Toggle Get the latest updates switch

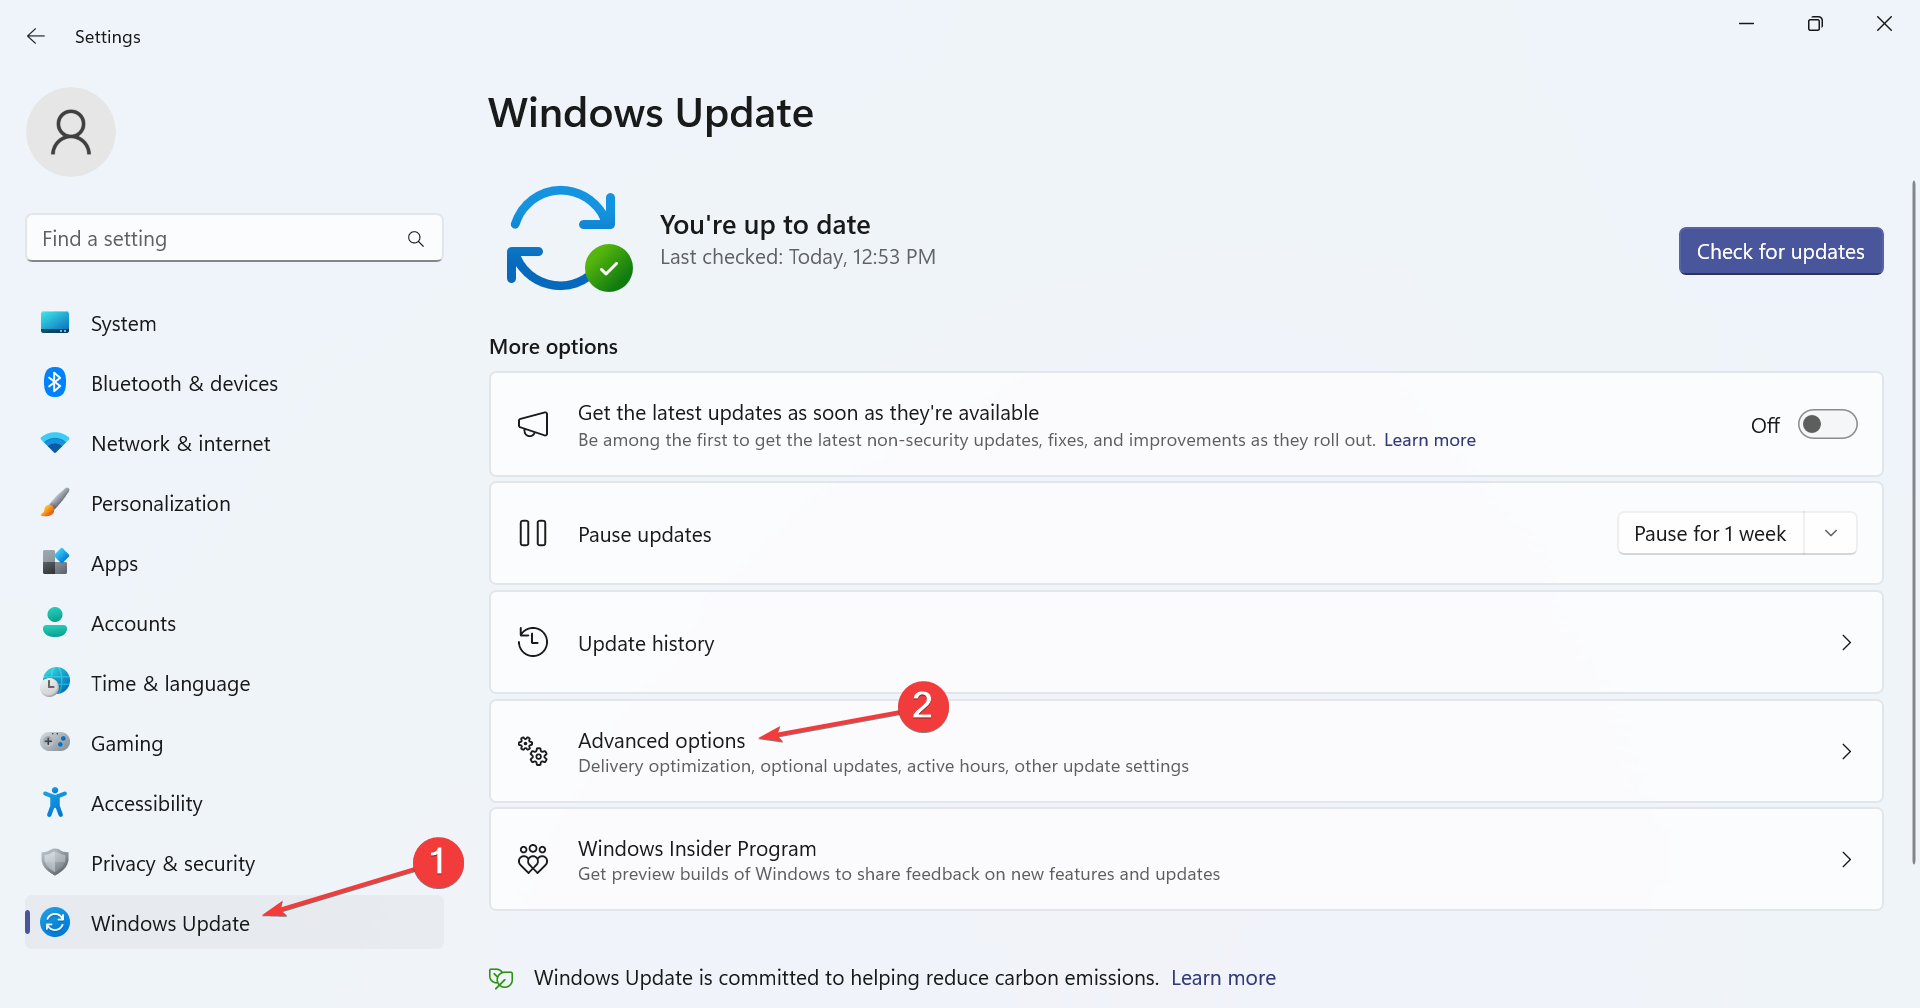[1827, 425]
